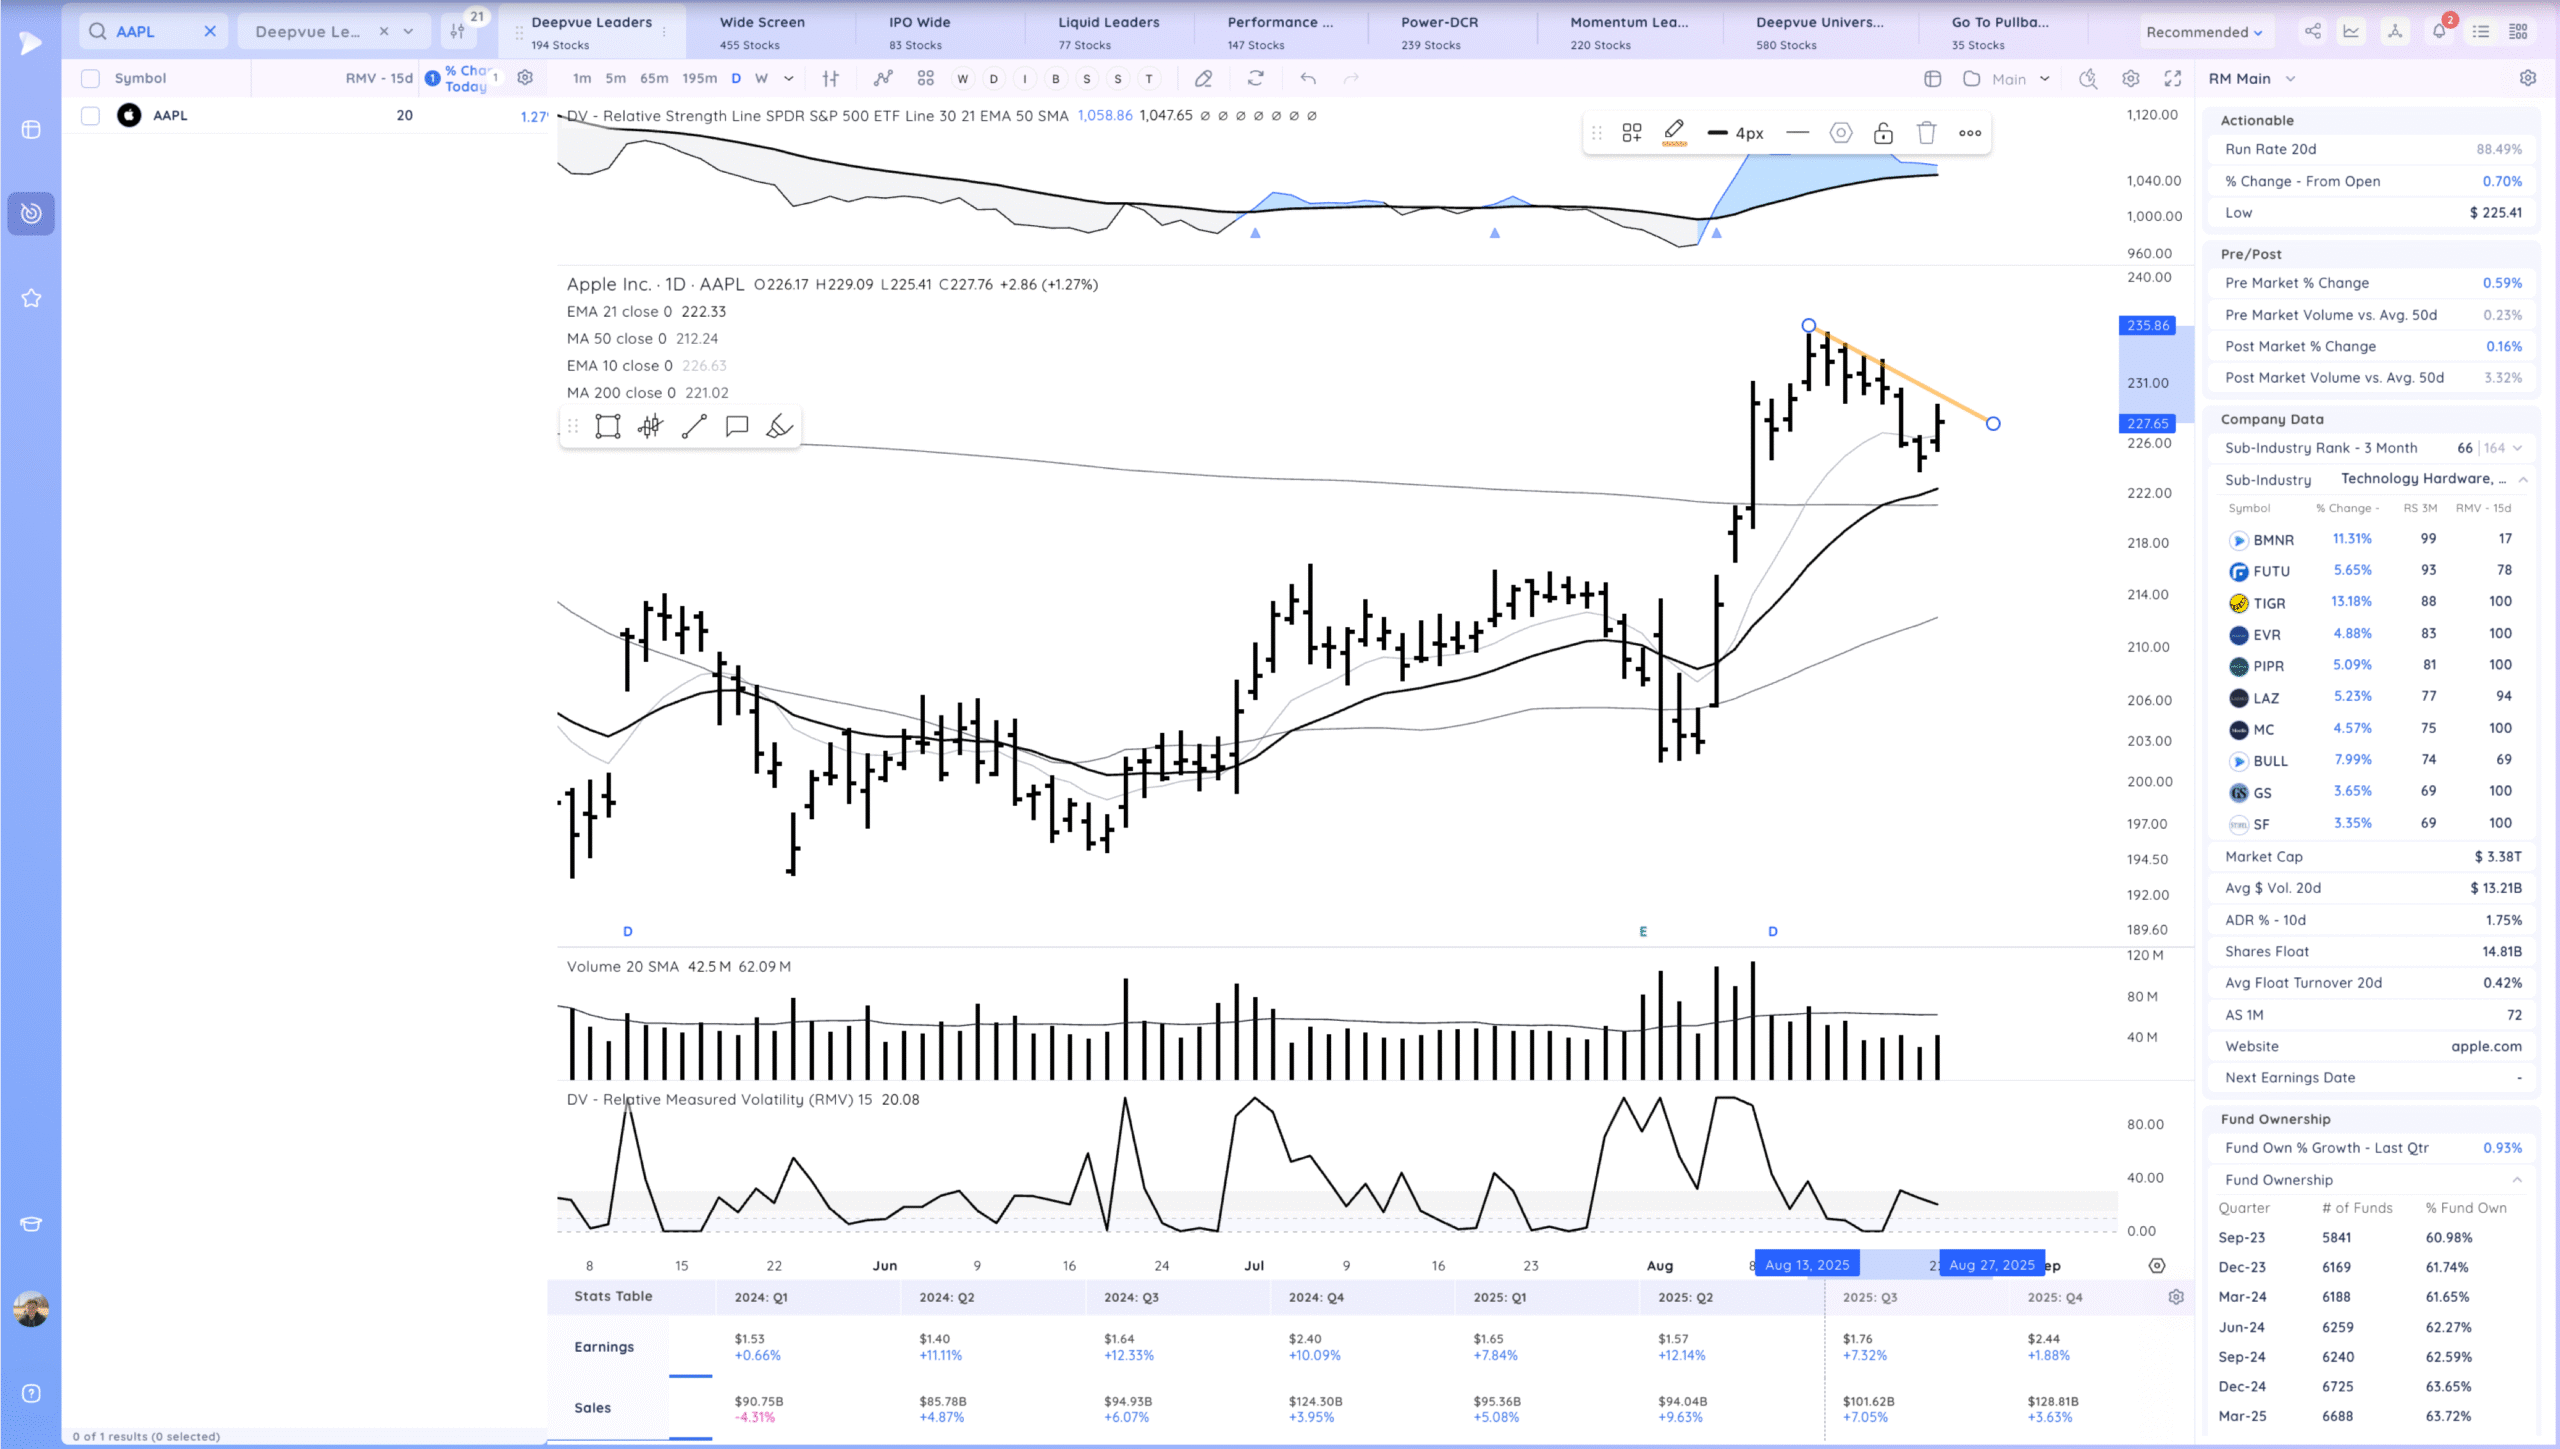The width and height of the screenshot is (2560, 1449).
Task: Open the help question mark sidebar icon
Action: point(31,1393)
